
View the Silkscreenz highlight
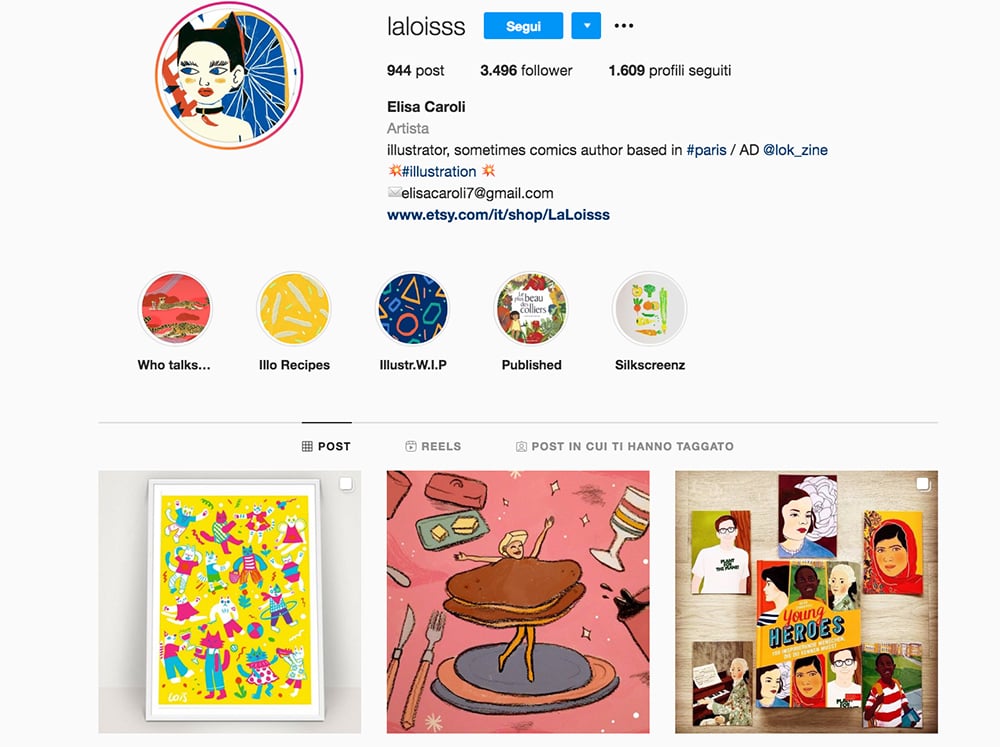coord(650,309)
